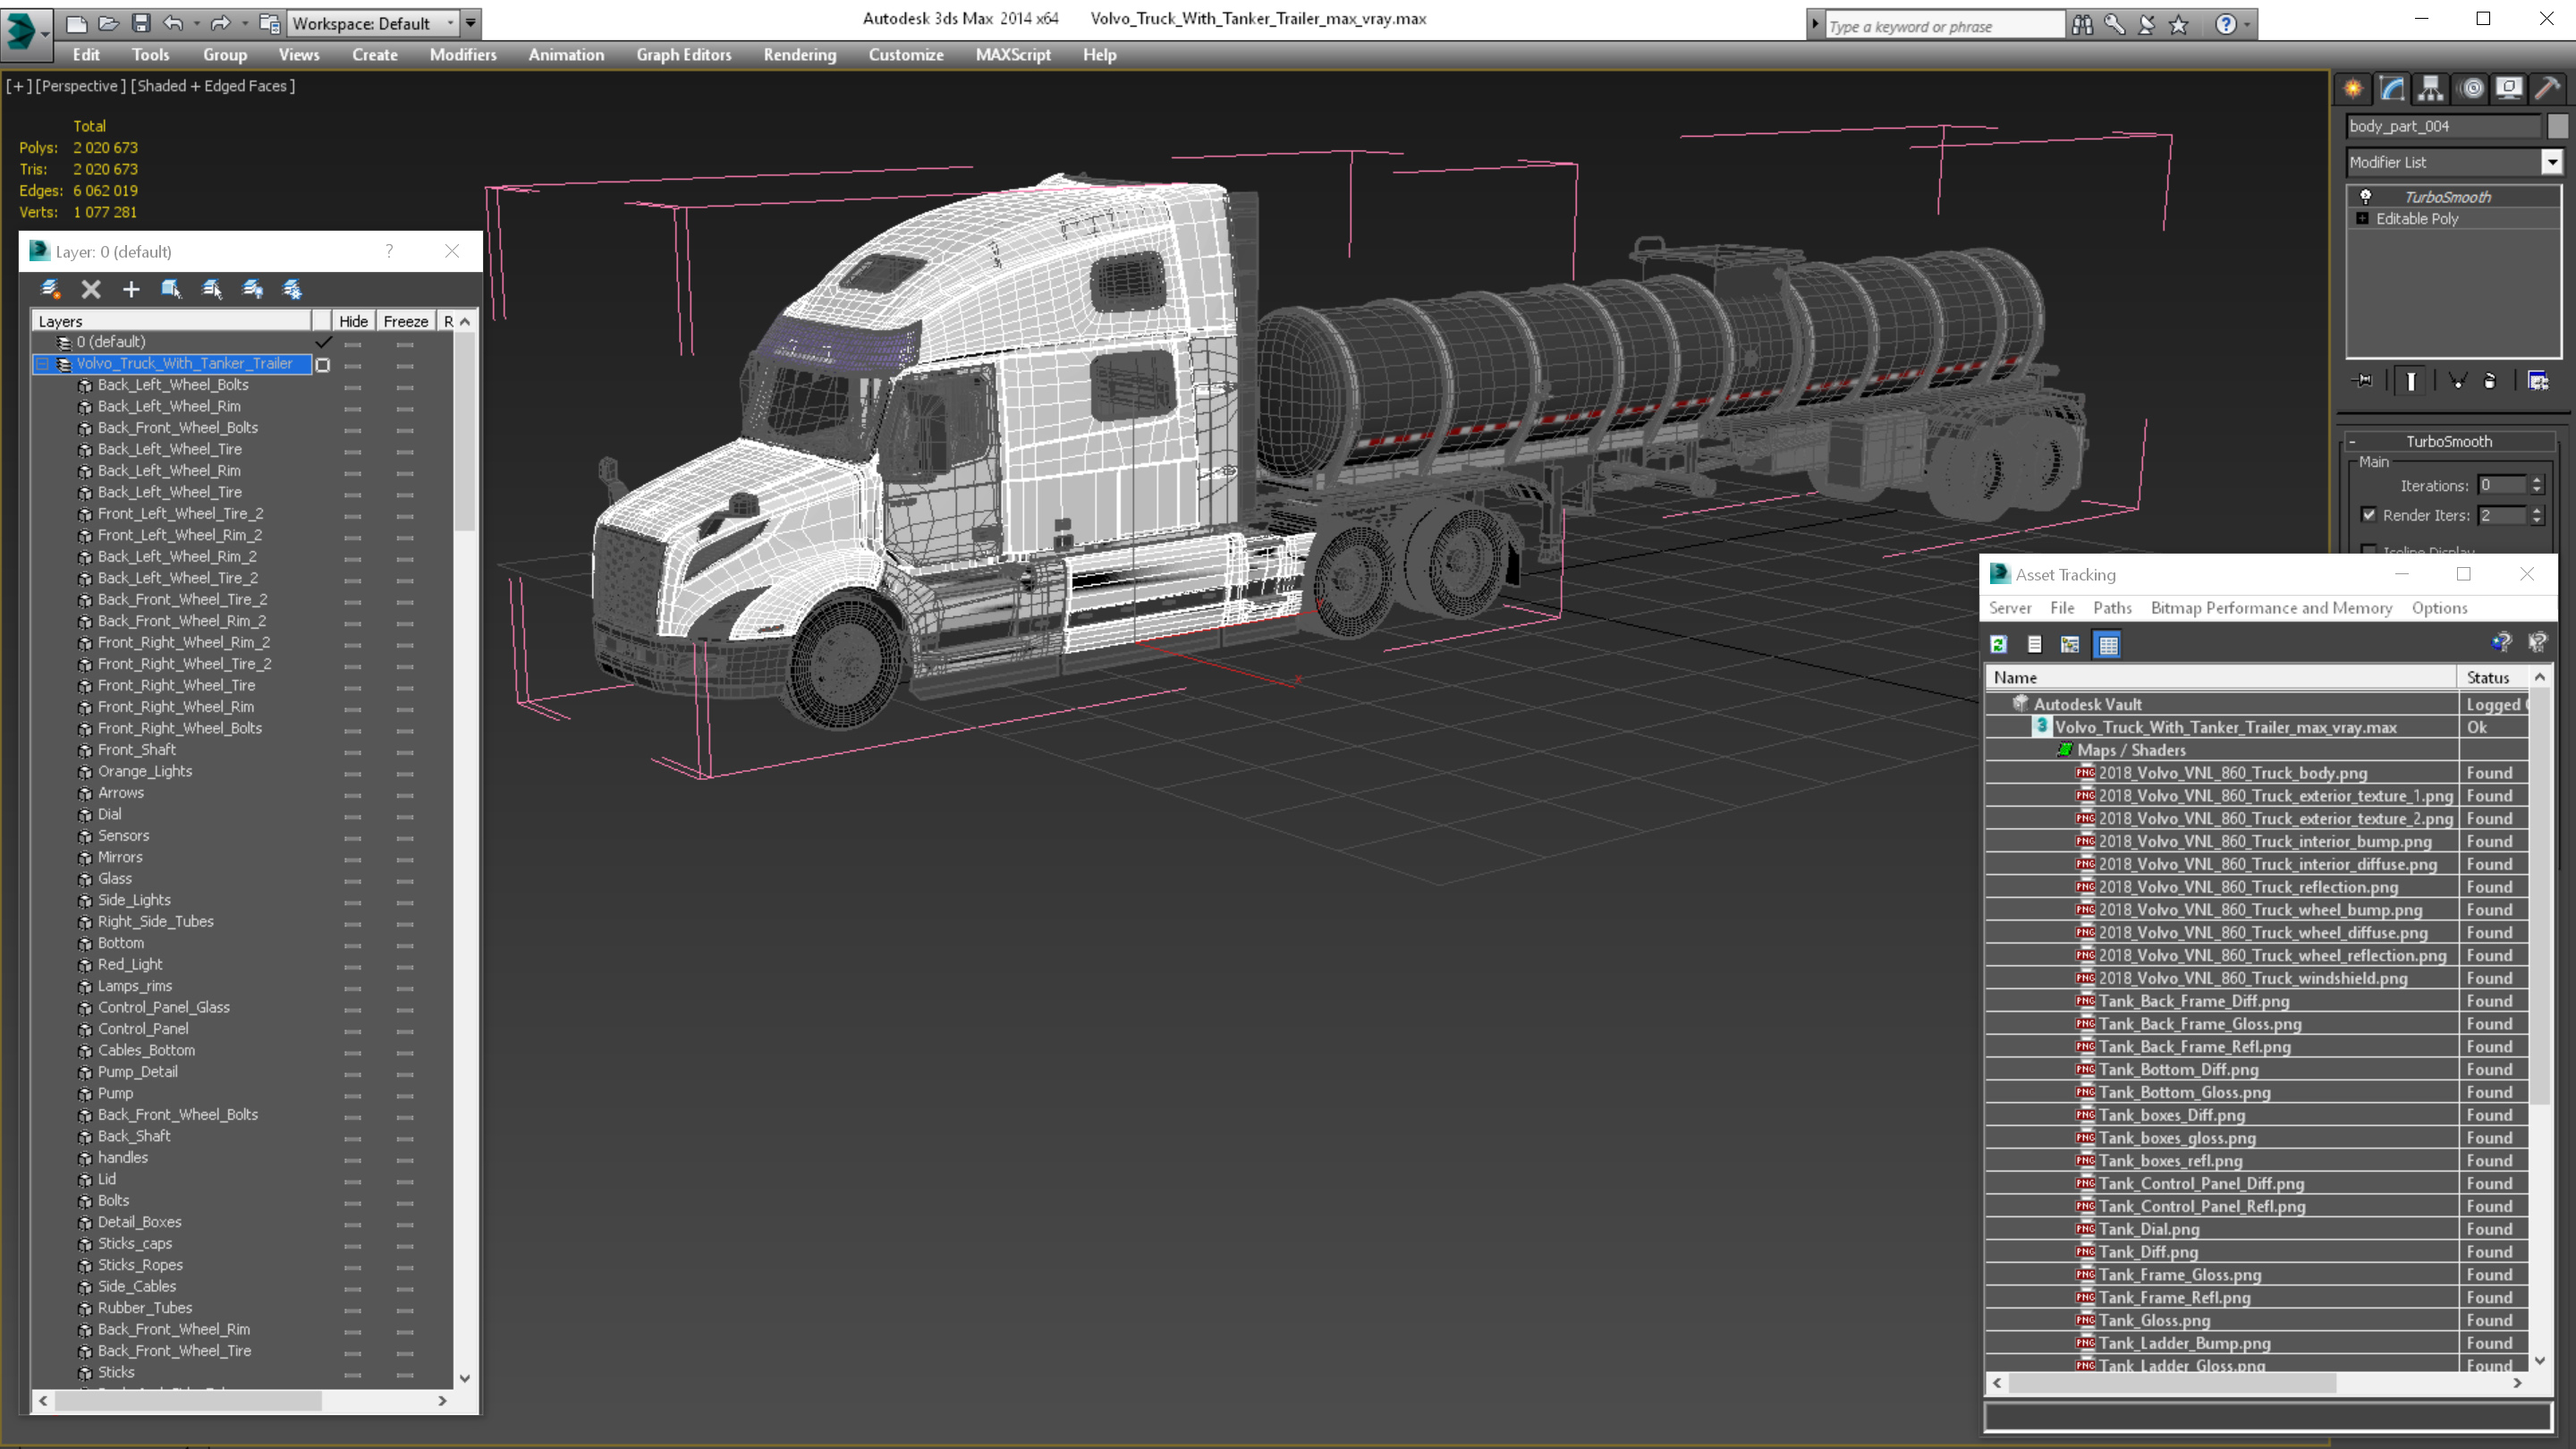Viewport: 2576px width, 1449px height.
Task: Click the Redo arrow icon
Action: 220,23
